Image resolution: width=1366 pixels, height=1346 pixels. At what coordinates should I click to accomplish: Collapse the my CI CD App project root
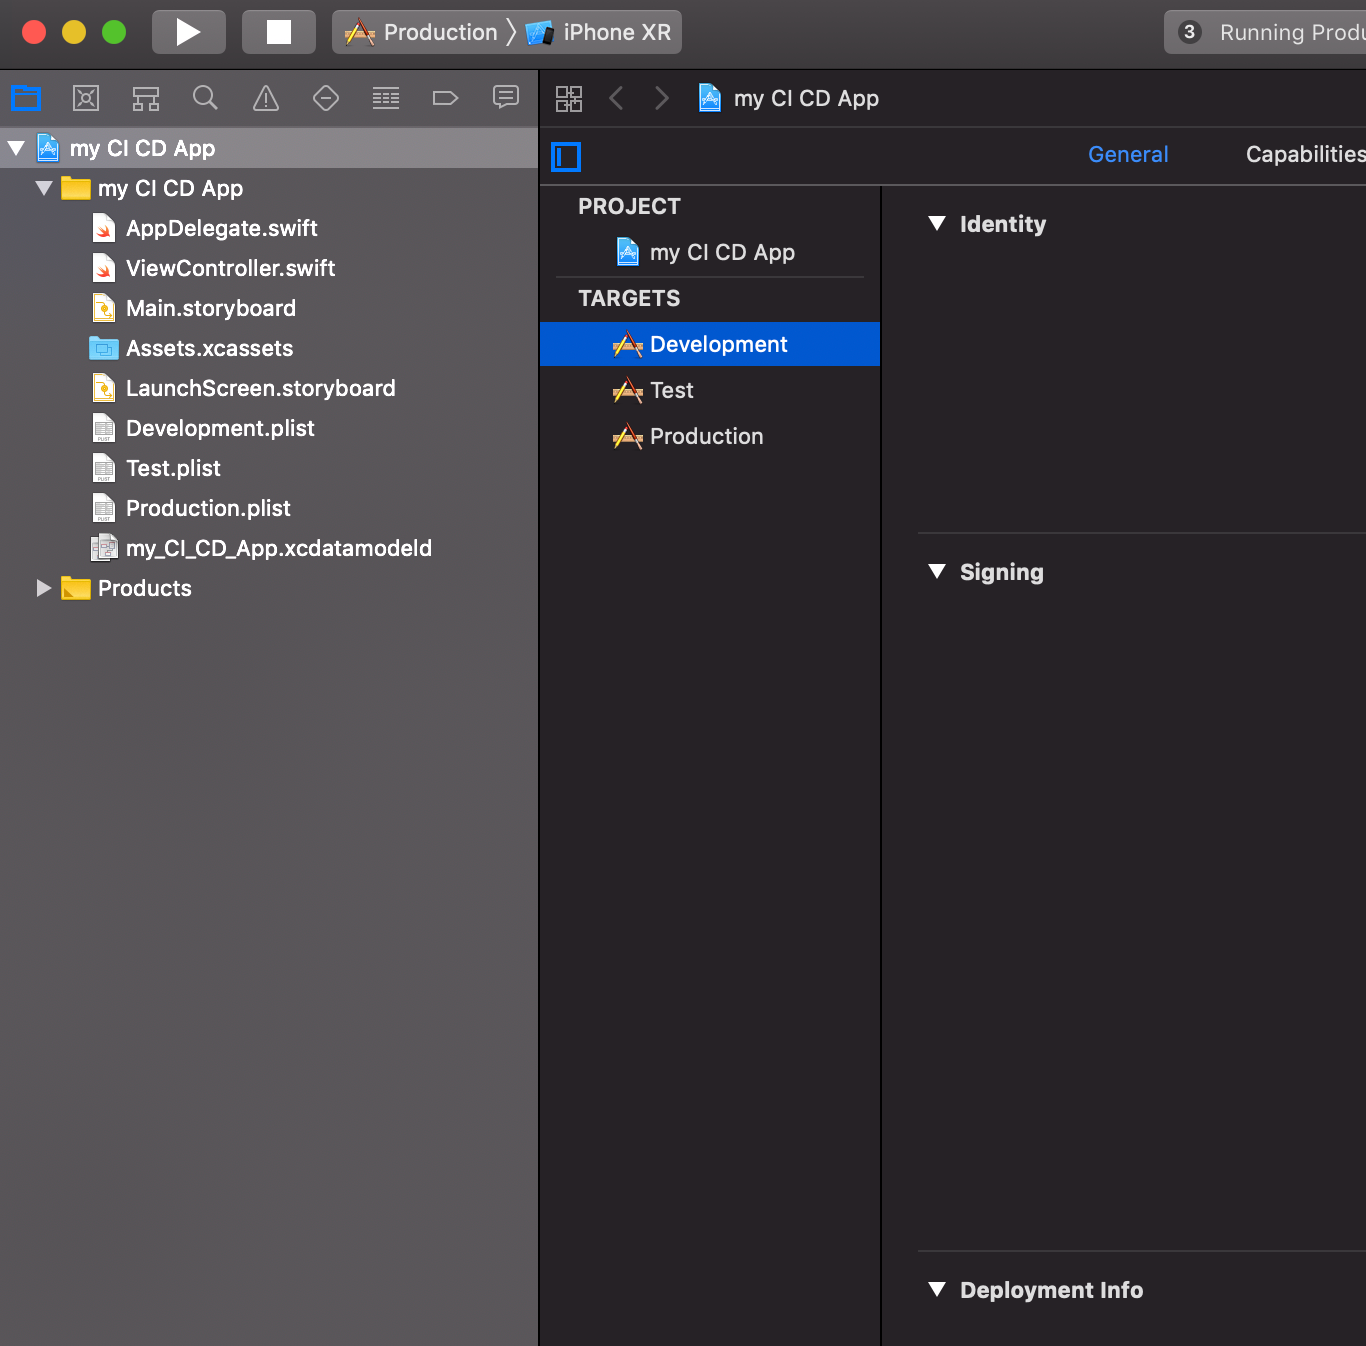point(16,148)
